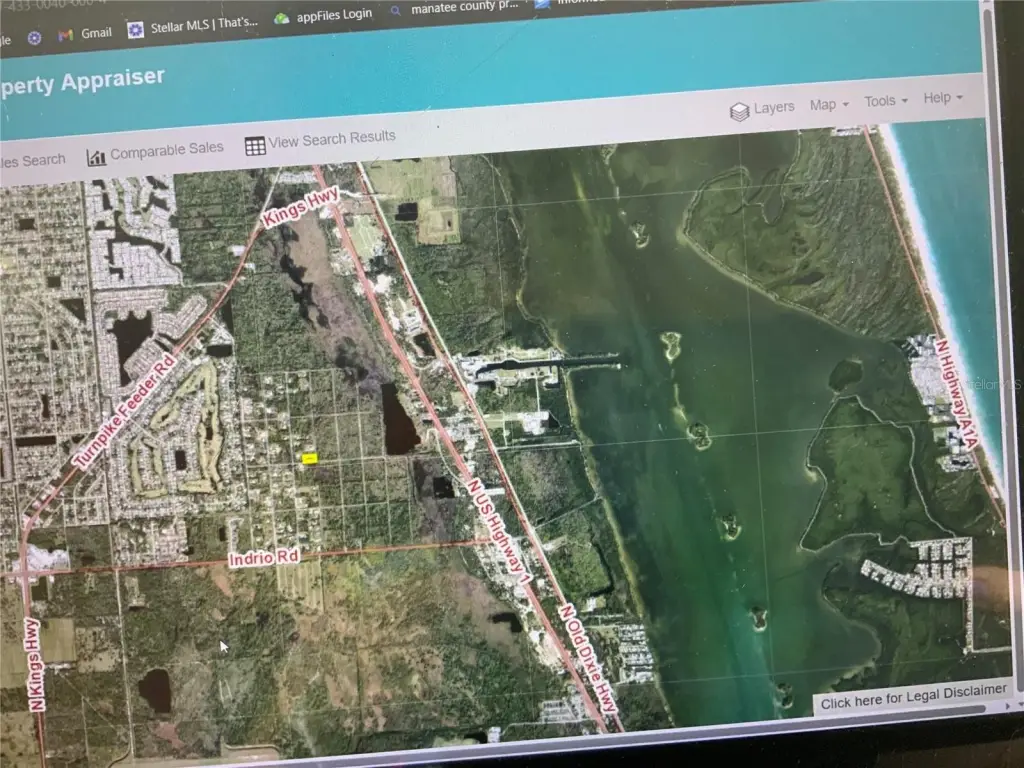
Task: Click the View Search Results label
Action: 332,138
